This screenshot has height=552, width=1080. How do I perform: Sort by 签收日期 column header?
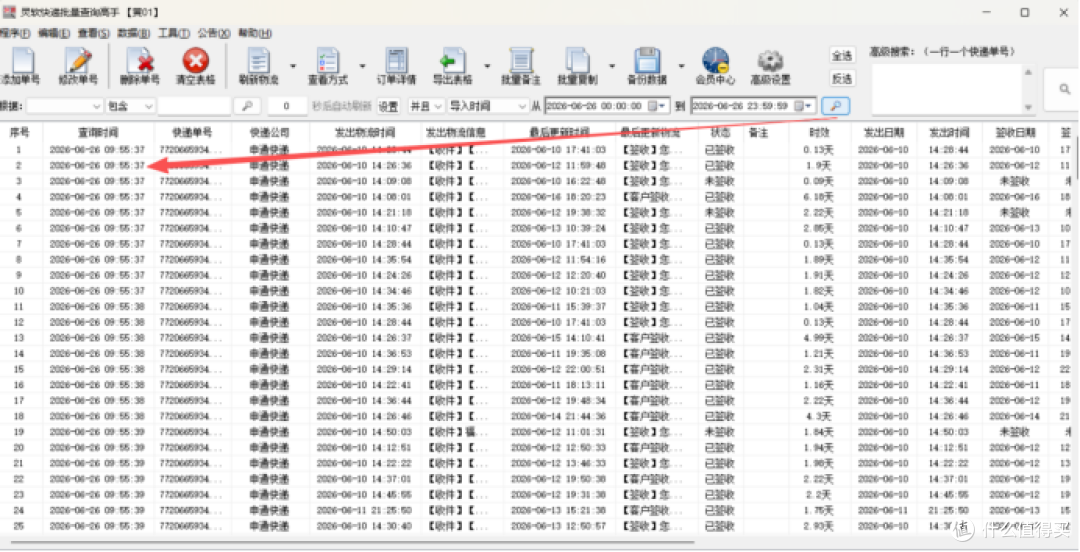click(1015, 132)
